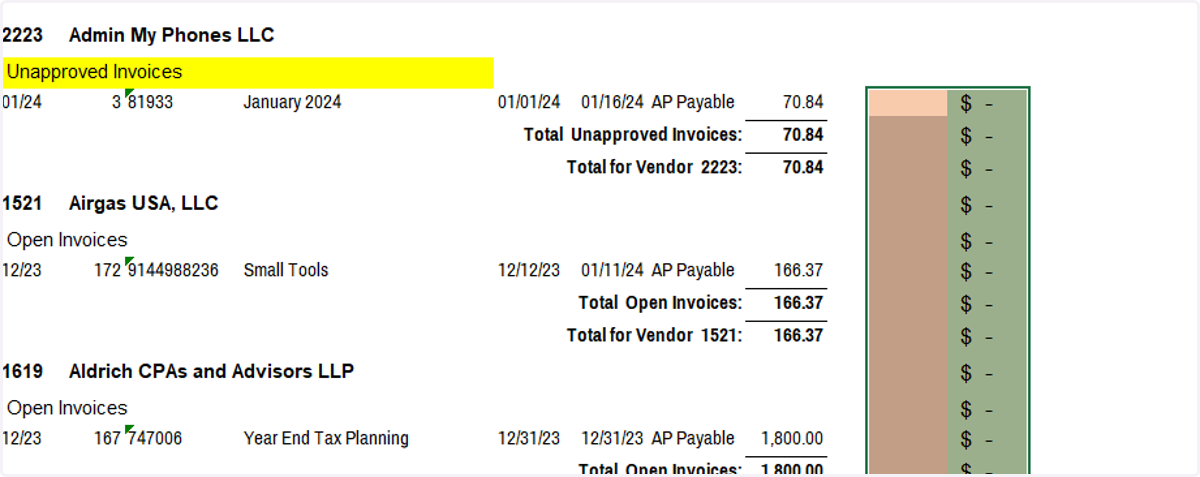Select the yellow "Unapproved Invoices" cell
Viewport: 1200px width, 477px height.
248,72
